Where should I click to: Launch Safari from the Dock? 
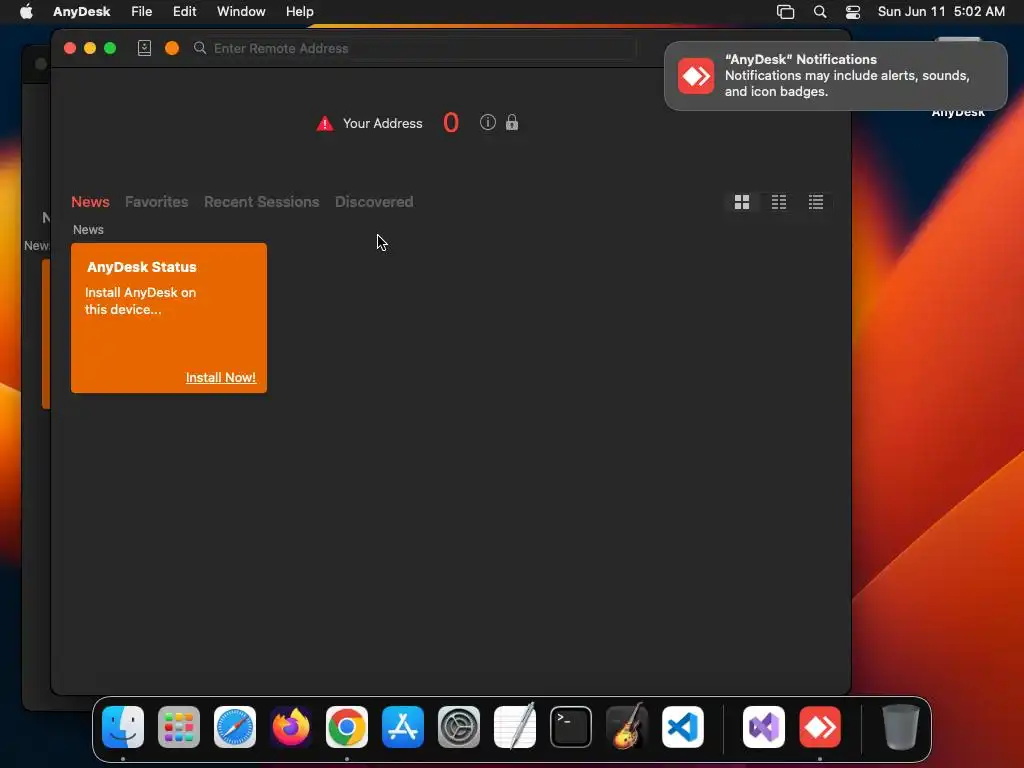pos(235,727)
